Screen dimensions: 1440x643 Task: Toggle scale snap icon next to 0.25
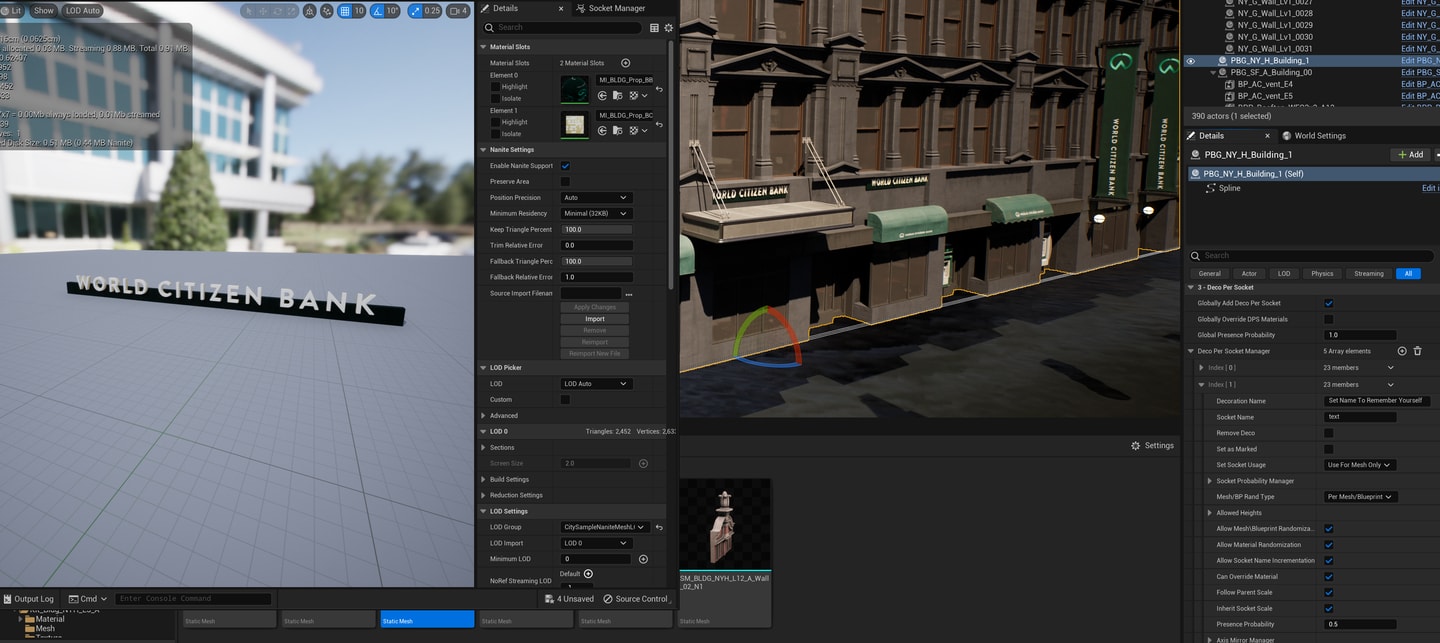coord(415,11)
